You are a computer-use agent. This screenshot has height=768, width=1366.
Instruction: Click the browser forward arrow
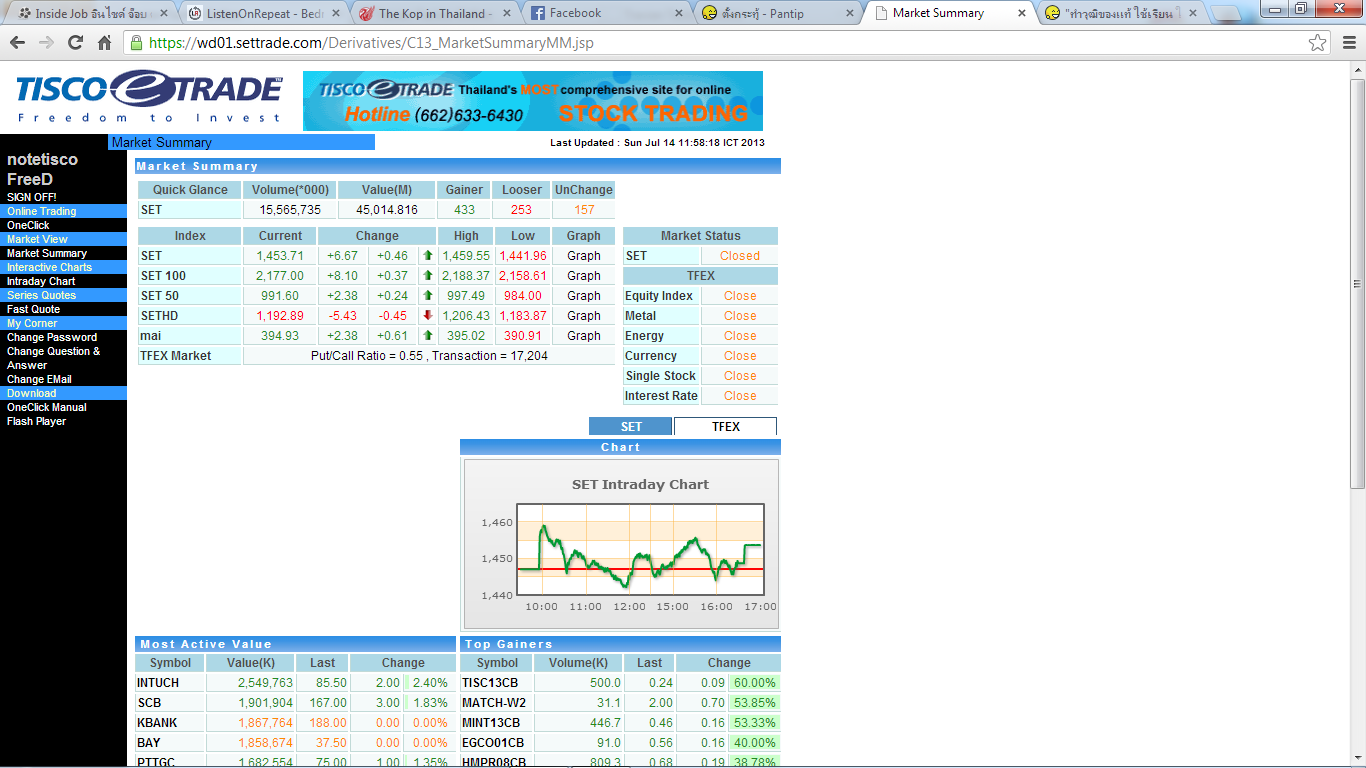point(46,43)
